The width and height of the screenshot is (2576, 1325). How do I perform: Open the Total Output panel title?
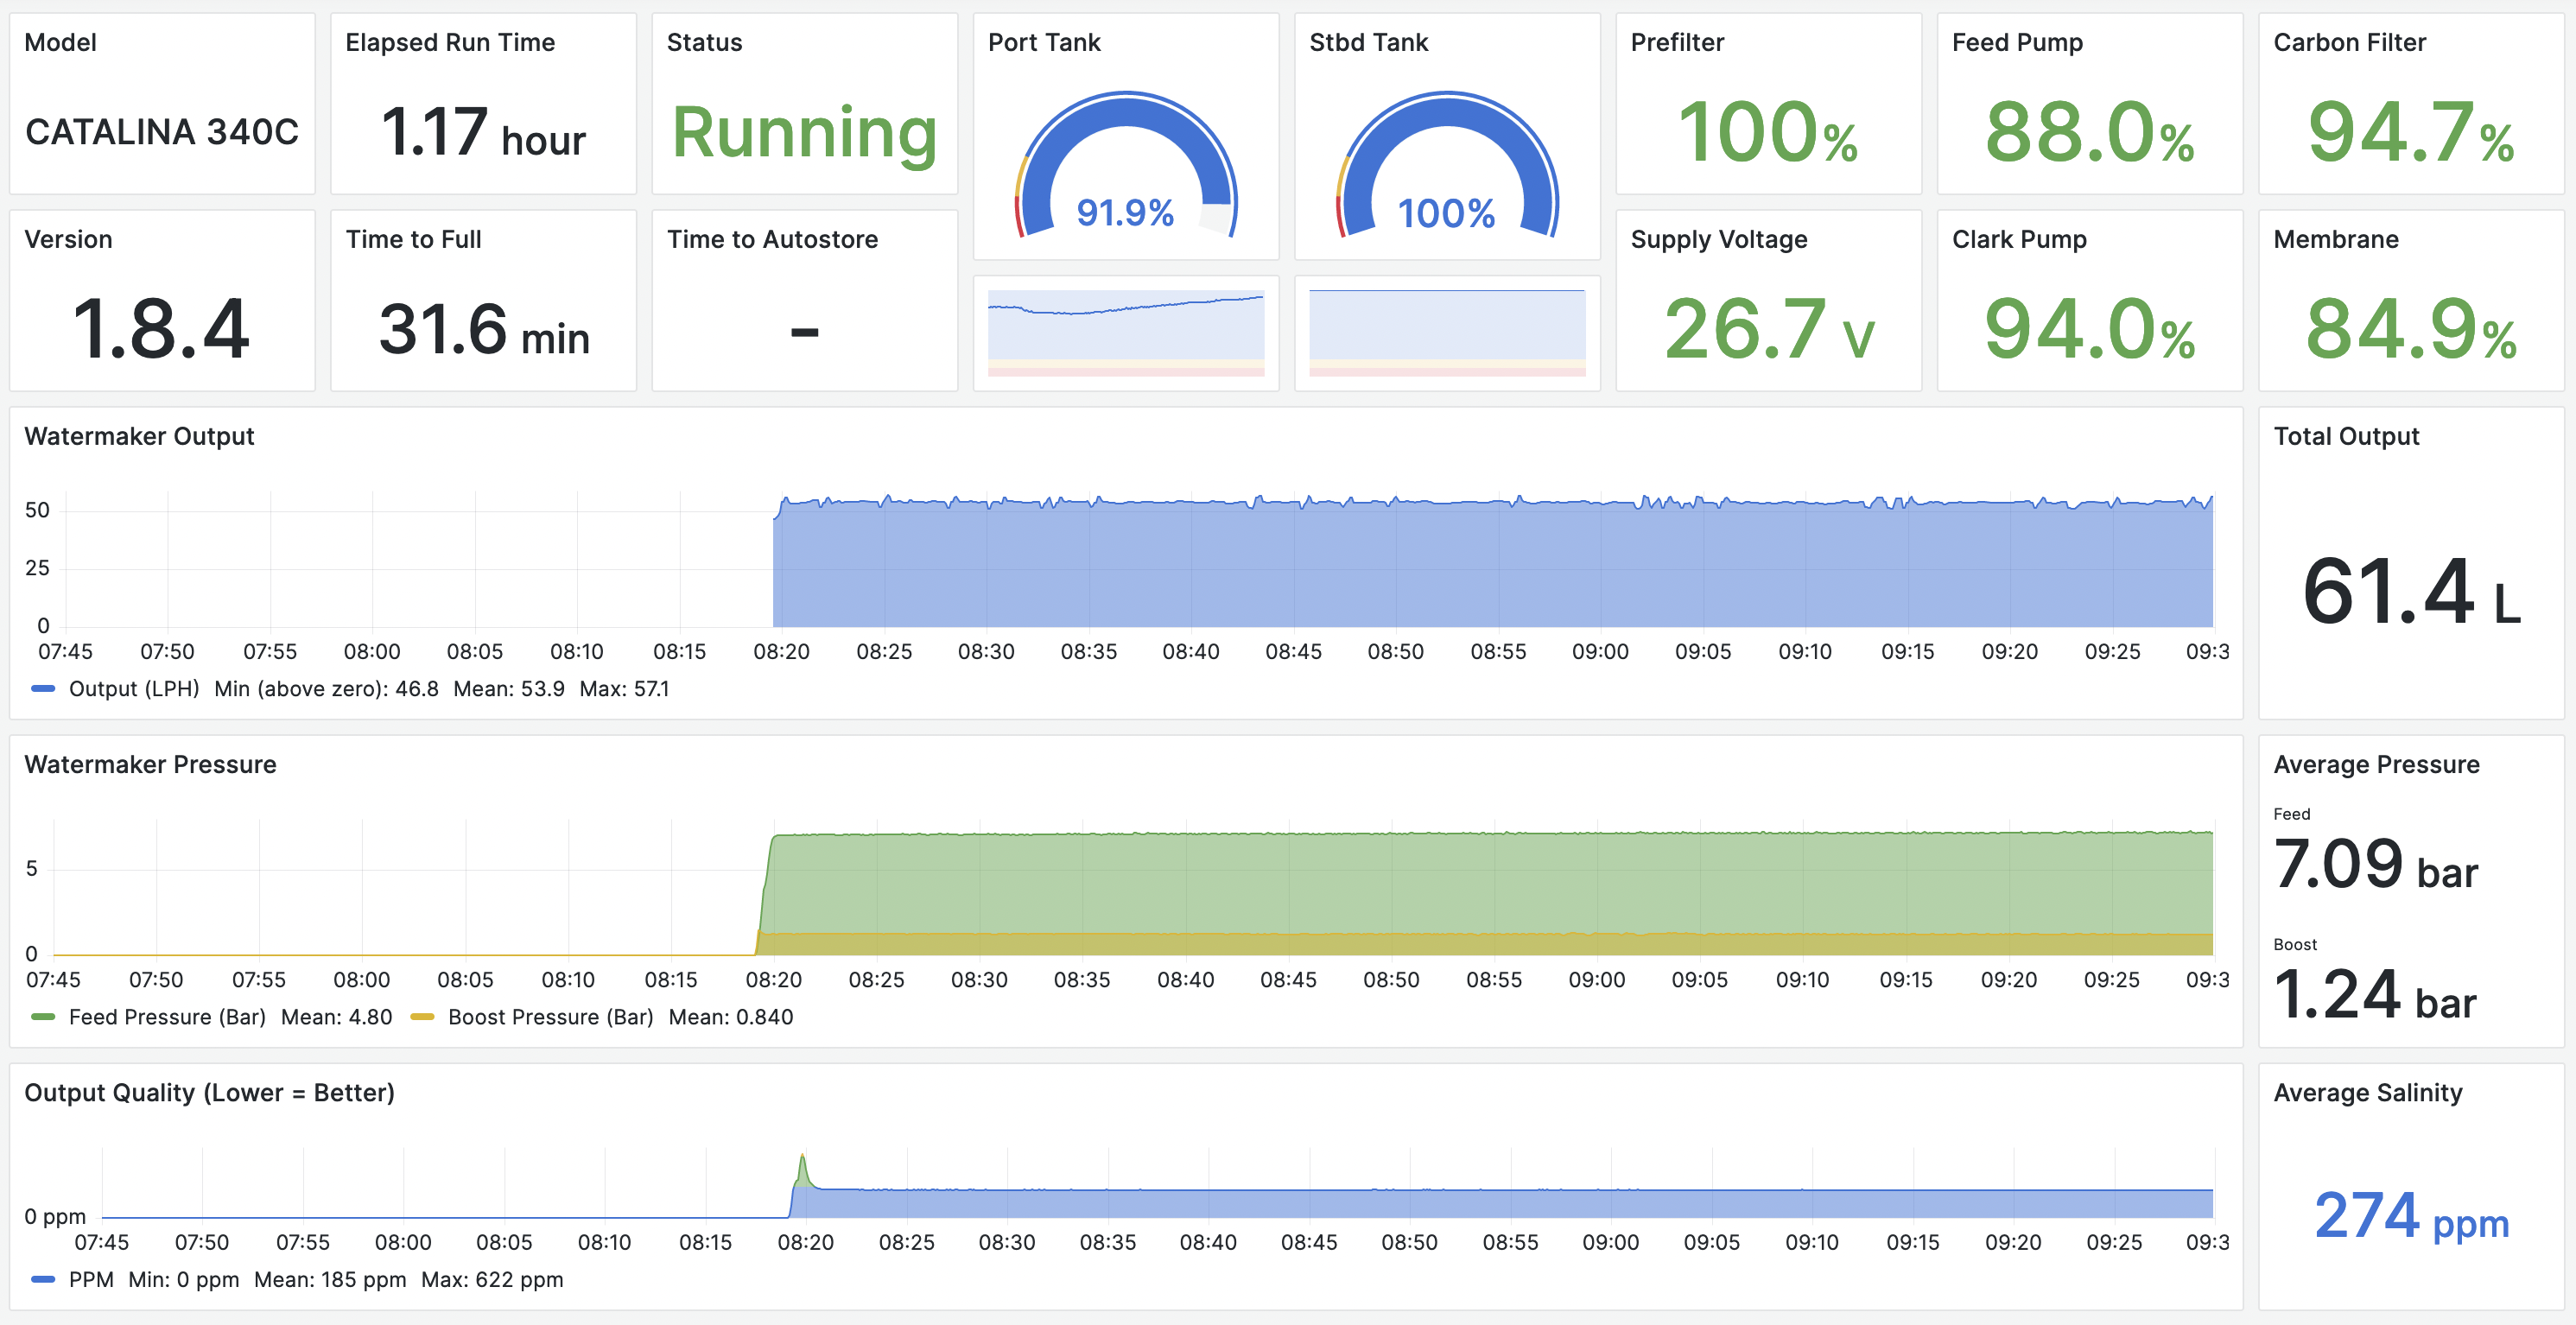tap(2346, 436)
